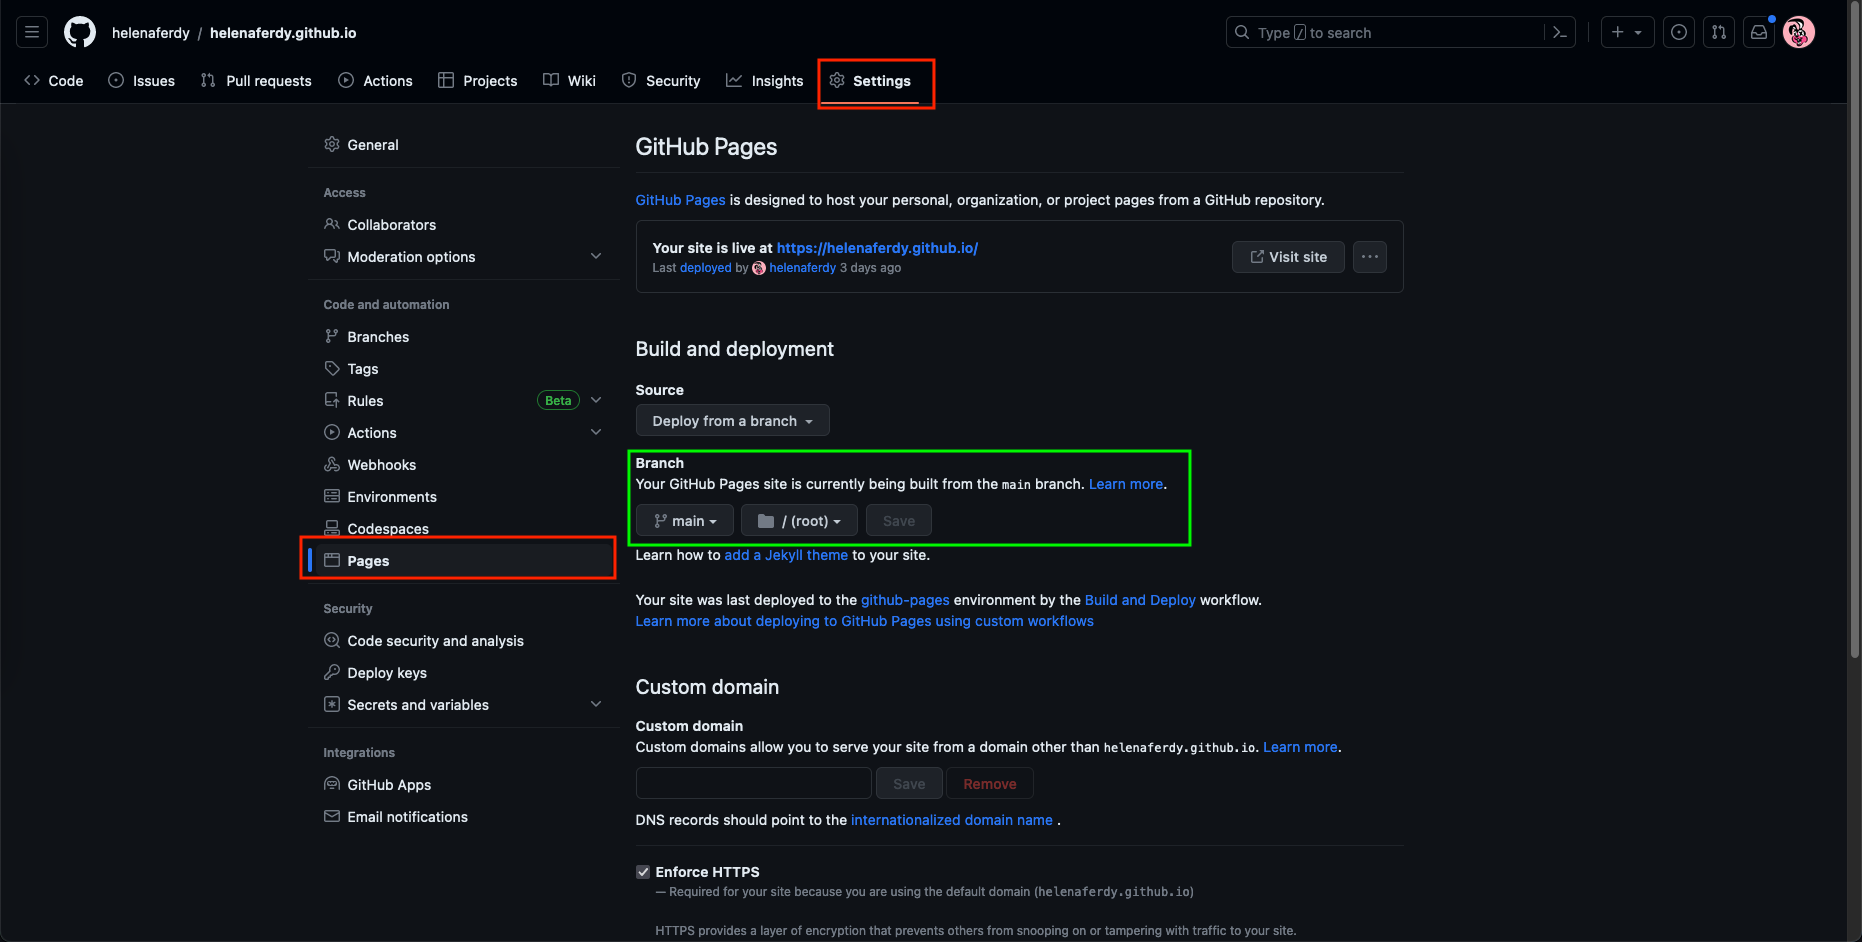Open the Deploy from a branch dropdown

[x=732, y=421]
